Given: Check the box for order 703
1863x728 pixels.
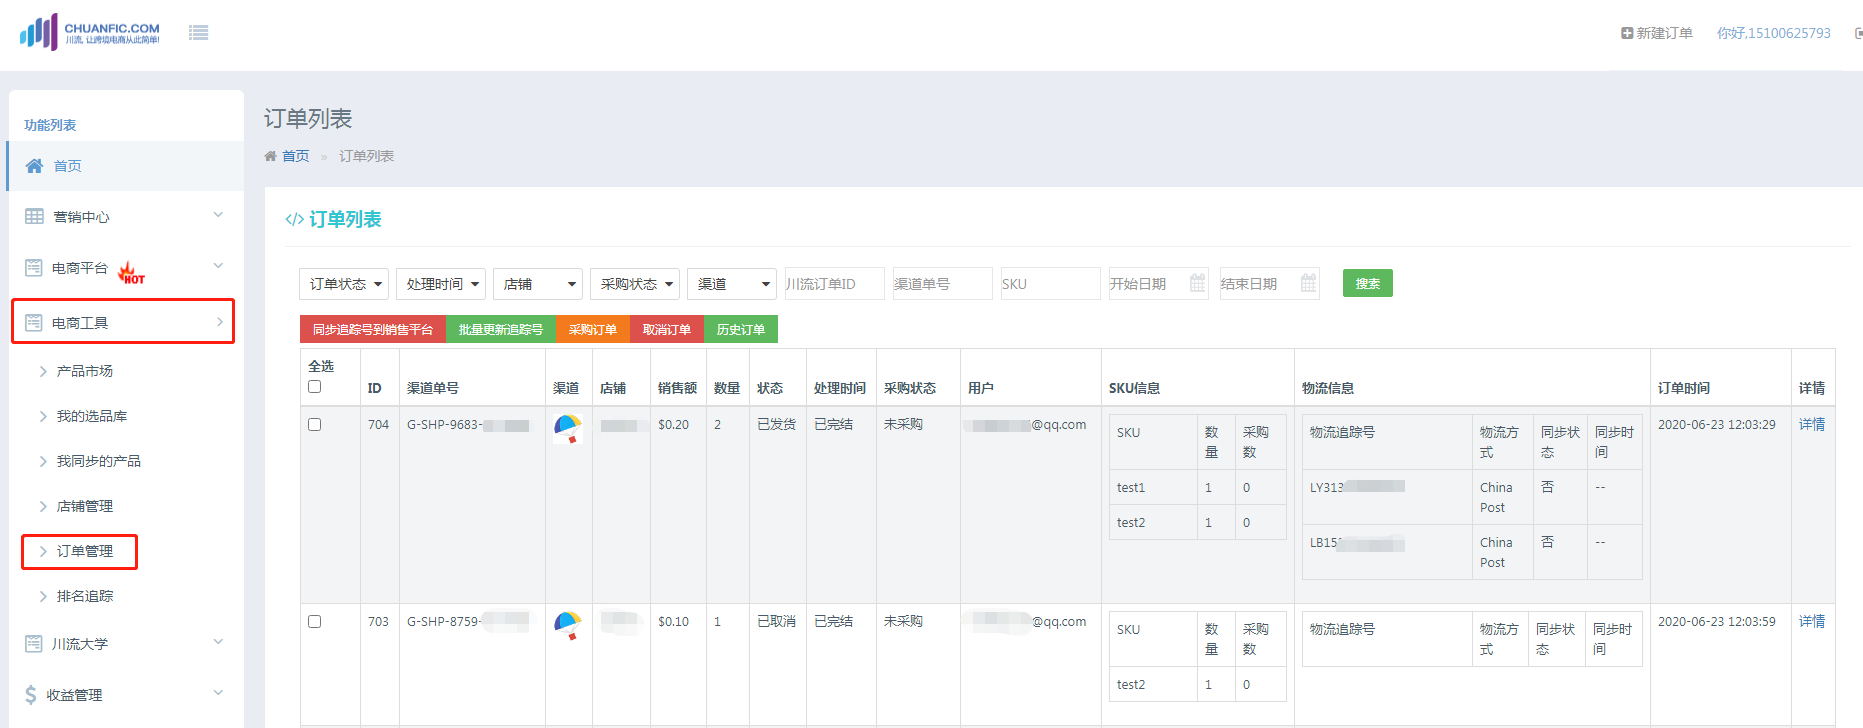Looking at the screenshot, I should pyautogui.click(x=314, y=621).
